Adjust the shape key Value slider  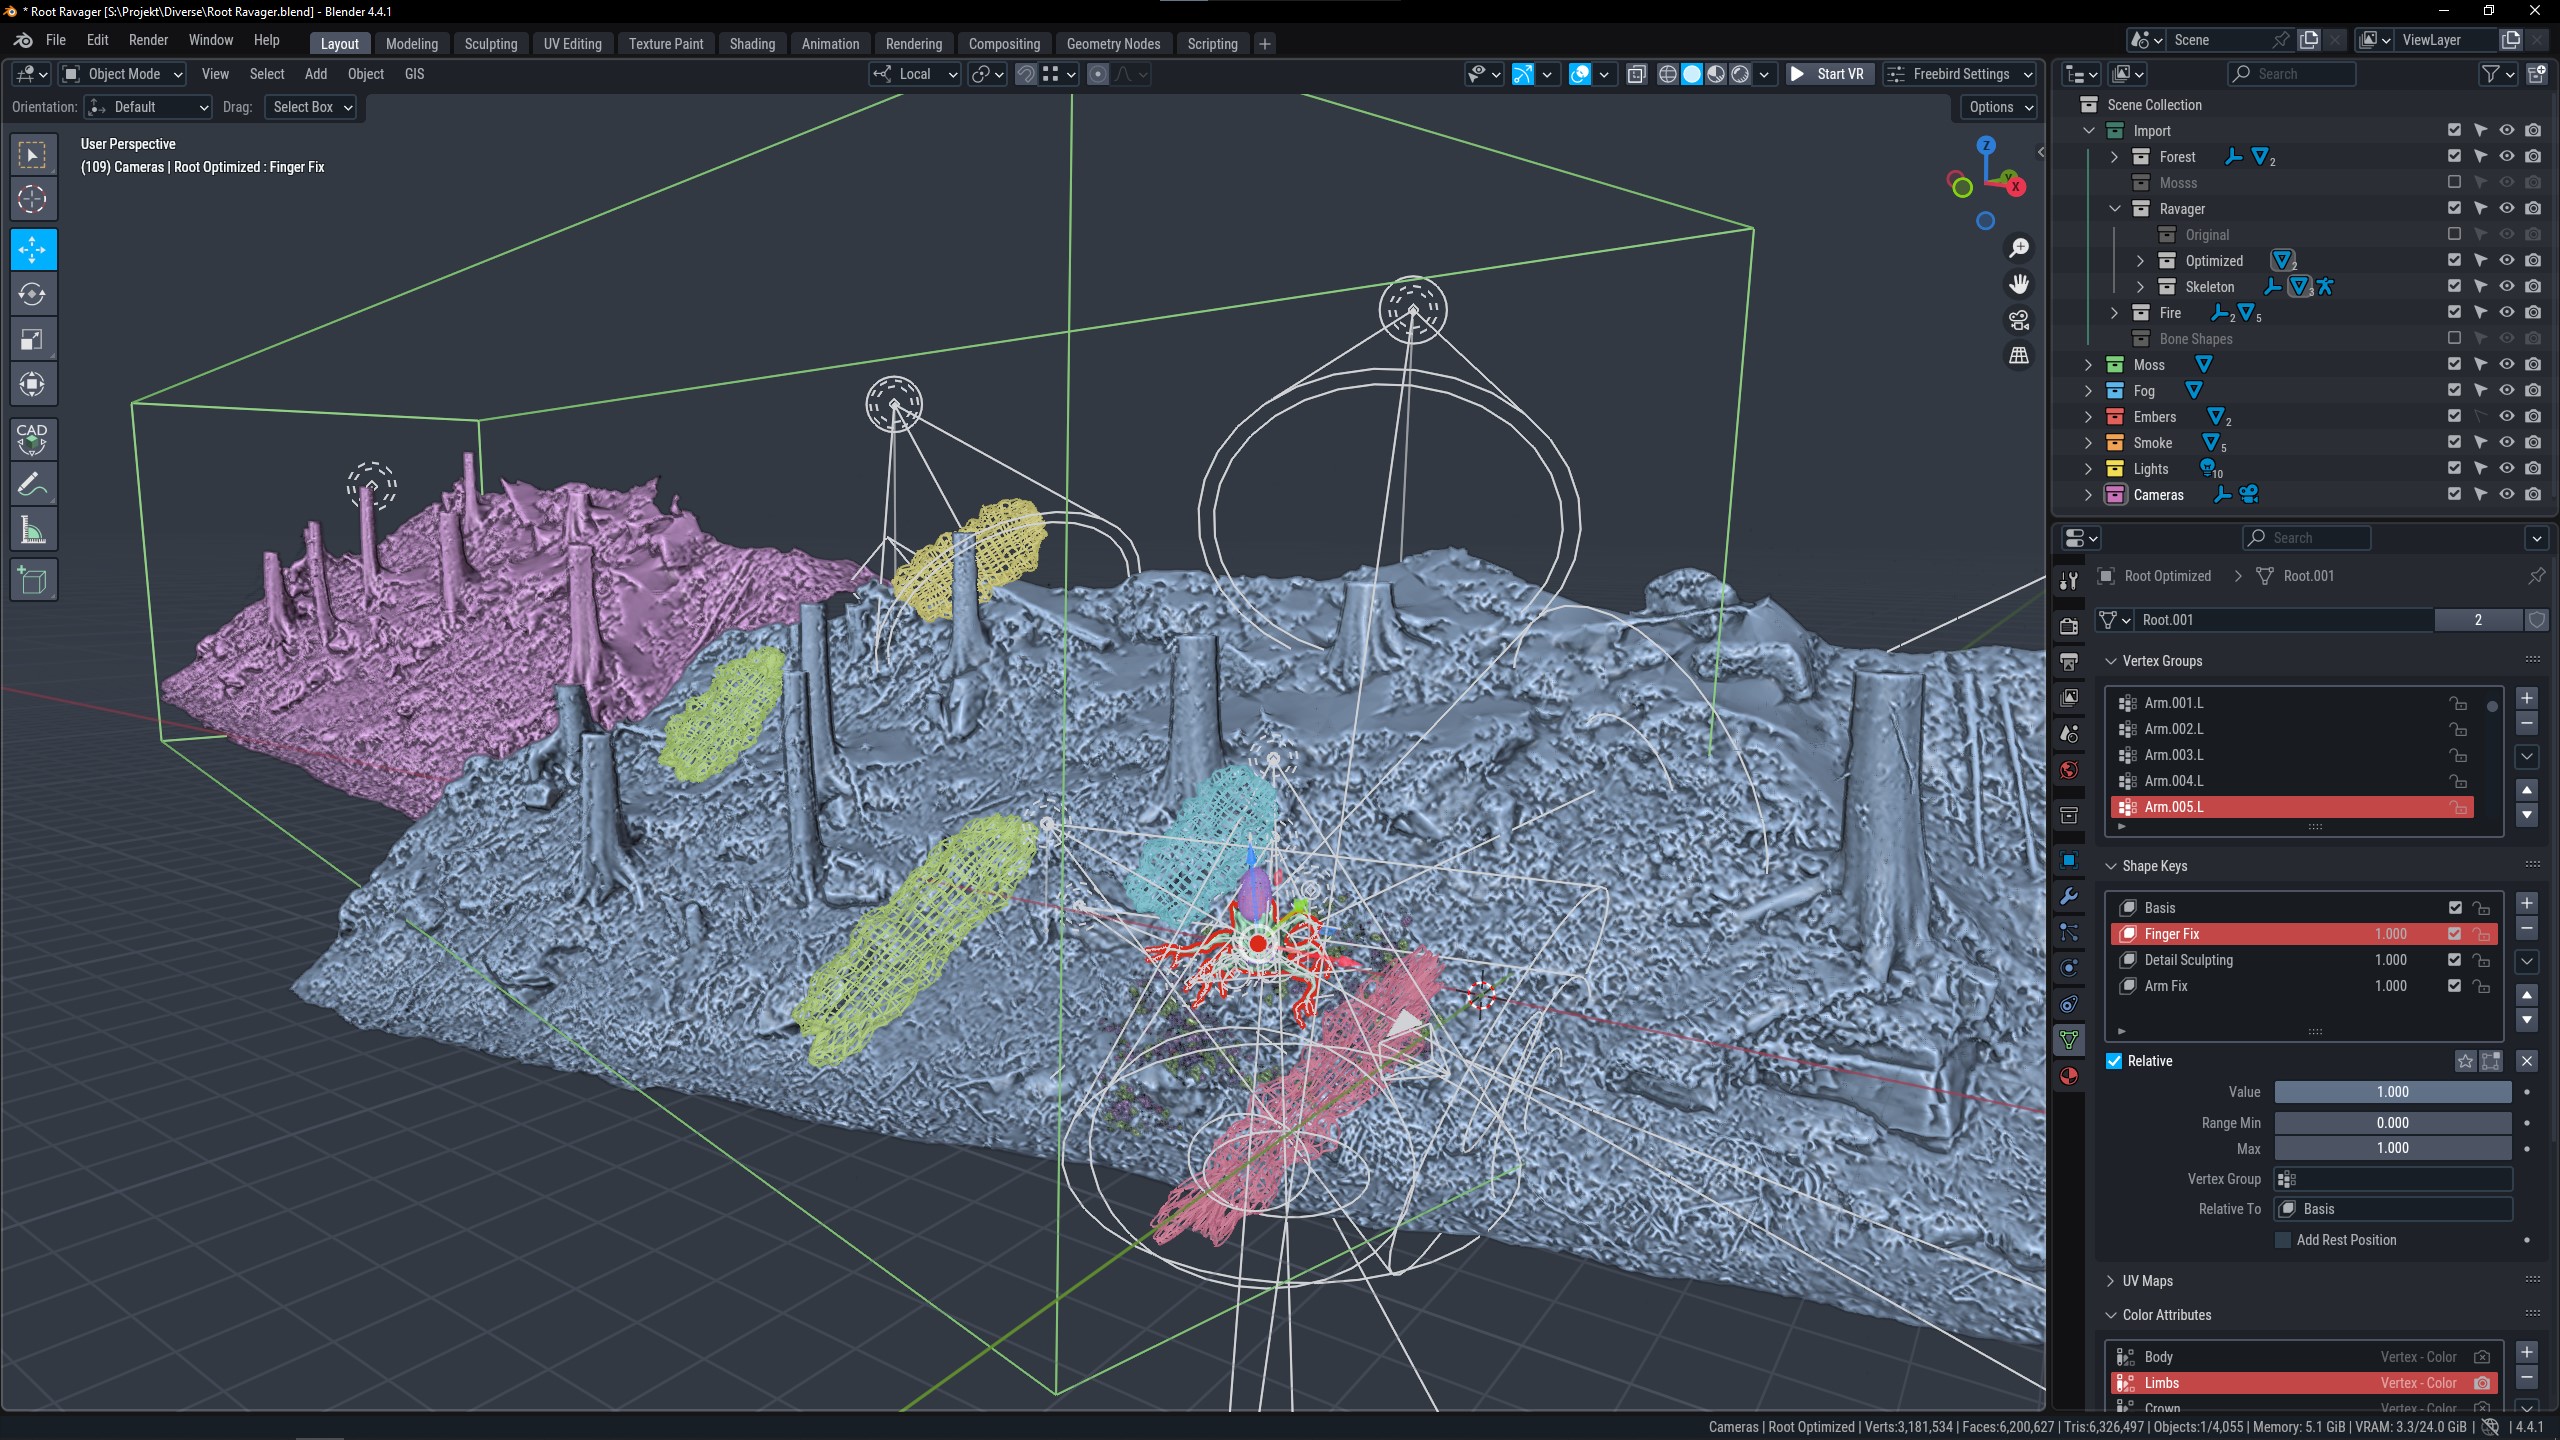pyautogui.click(x=2392, y=1092)
